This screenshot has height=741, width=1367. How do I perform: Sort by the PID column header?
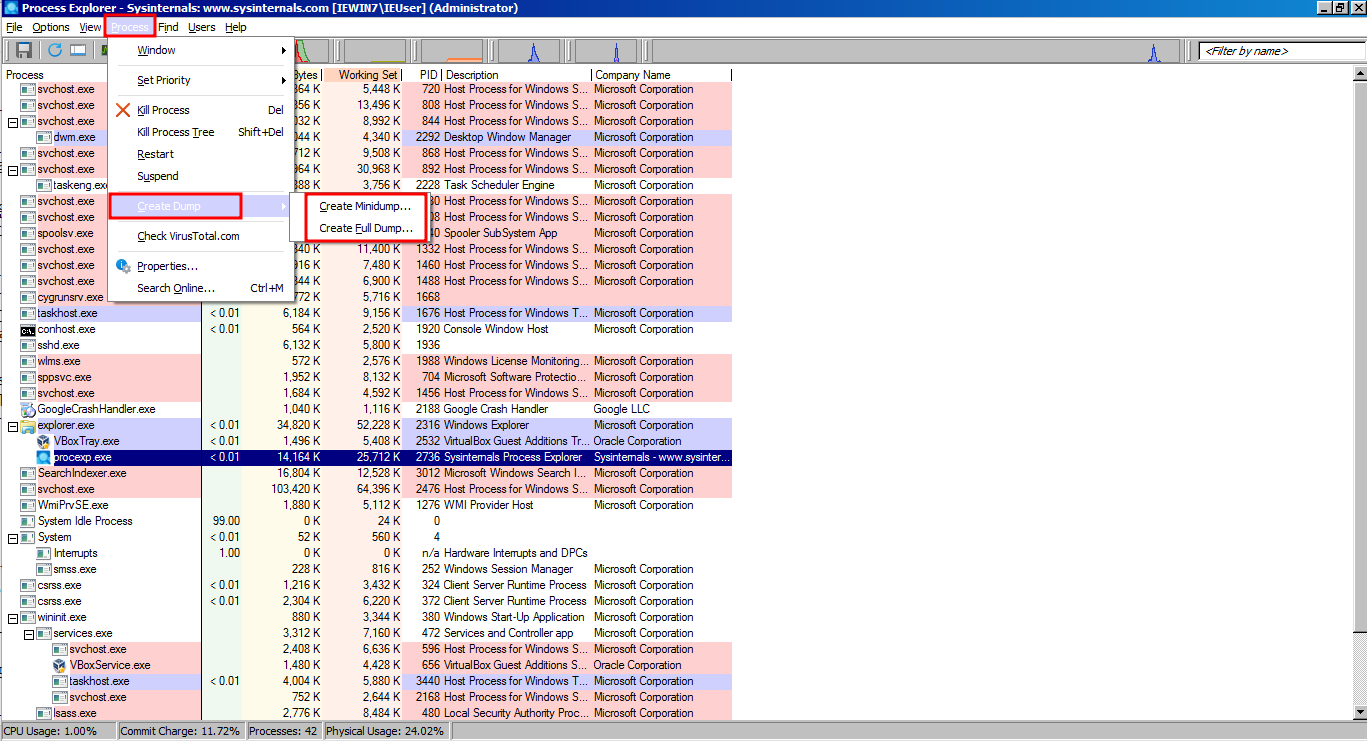click(x=422, y=75)
